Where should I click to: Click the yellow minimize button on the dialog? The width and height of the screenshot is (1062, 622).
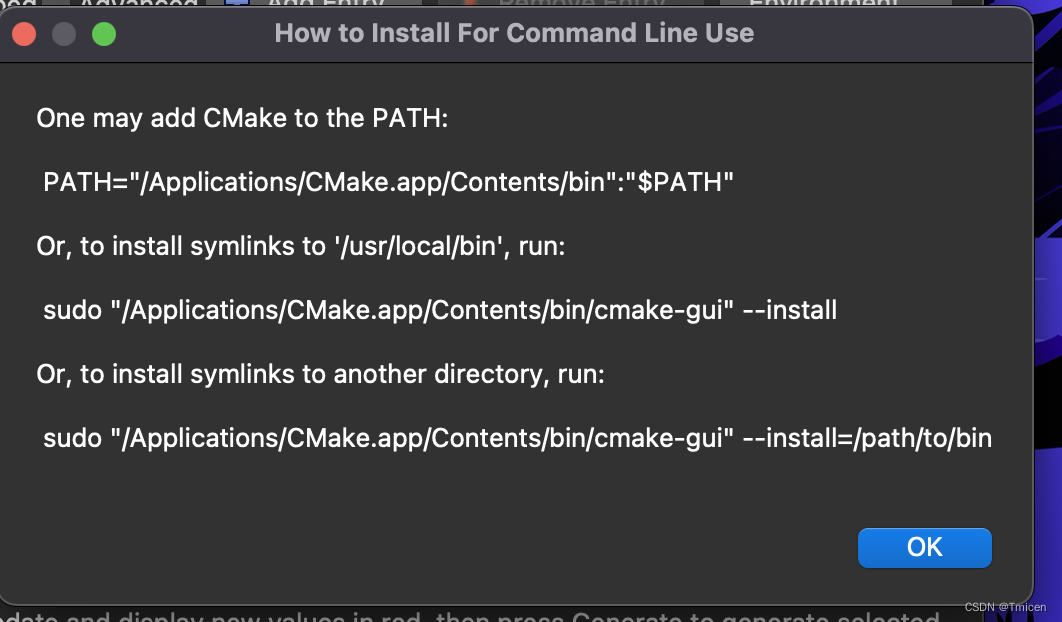pyautogui.click(x=63, y=33)
